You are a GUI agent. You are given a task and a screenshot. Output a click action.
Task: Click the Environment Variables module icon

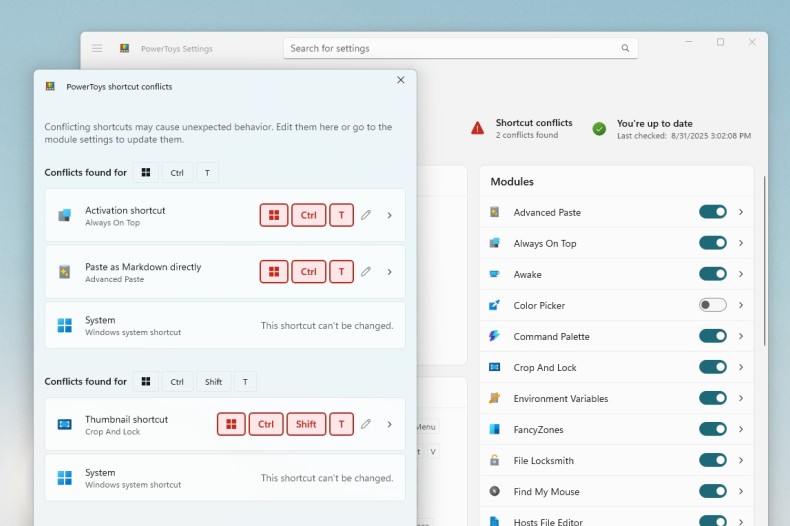coord(495,398)
